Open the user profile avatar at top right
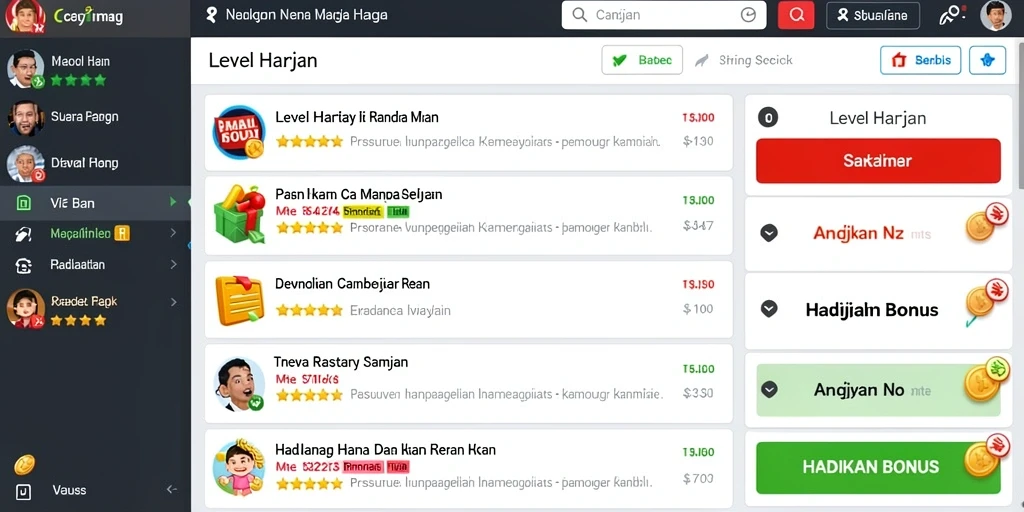Screen dimensions: 1024x512 pos(995,15)
